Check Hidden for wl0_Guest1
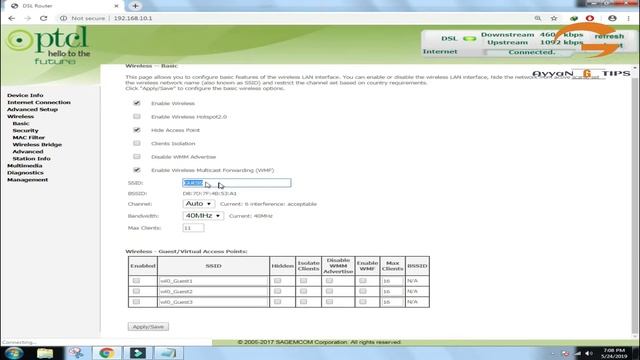Screen dimensions: 640x360 coord(278,281)
